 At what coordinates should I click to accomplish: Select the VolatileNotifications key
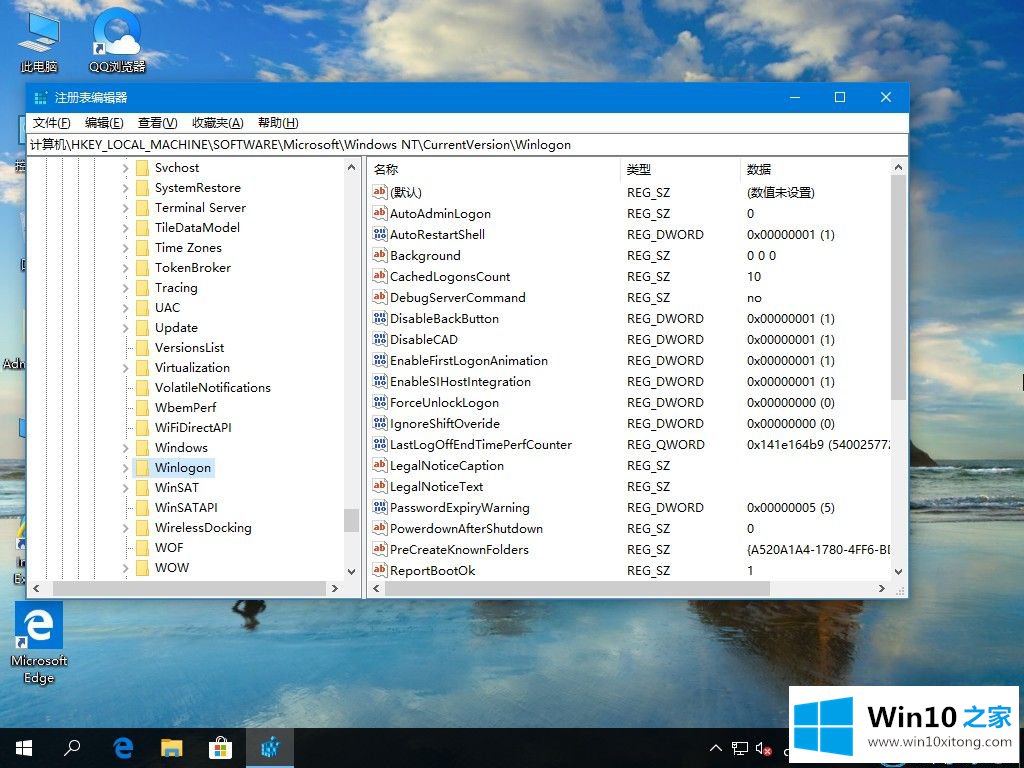pyautogui.click(x=212, y=388)
